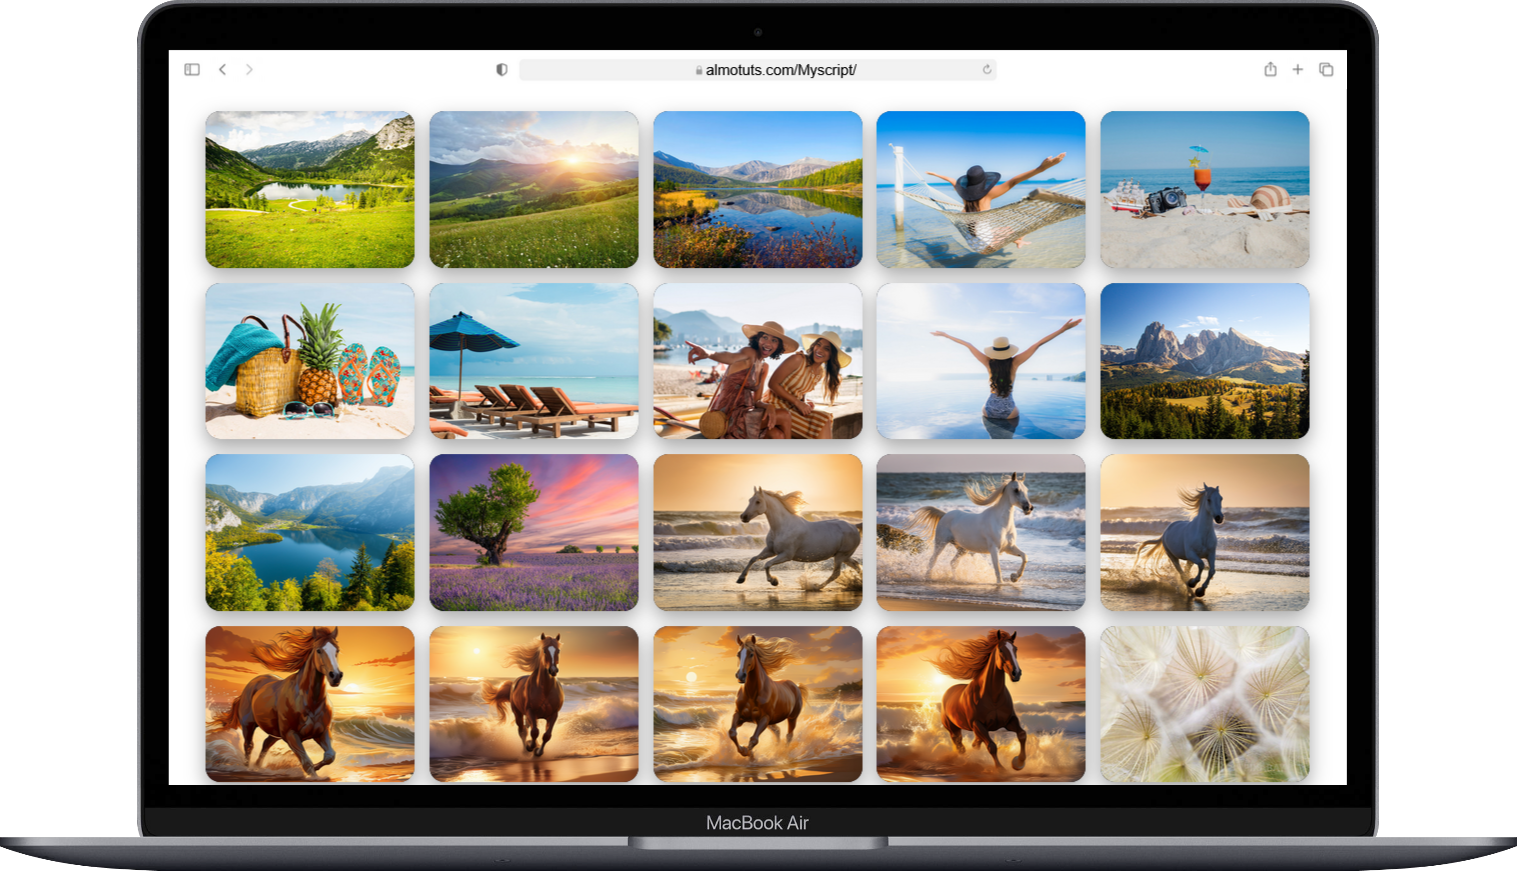Click the forward navigation arrow
Viewport: 1517px width, 871px height.
point(249,69)
